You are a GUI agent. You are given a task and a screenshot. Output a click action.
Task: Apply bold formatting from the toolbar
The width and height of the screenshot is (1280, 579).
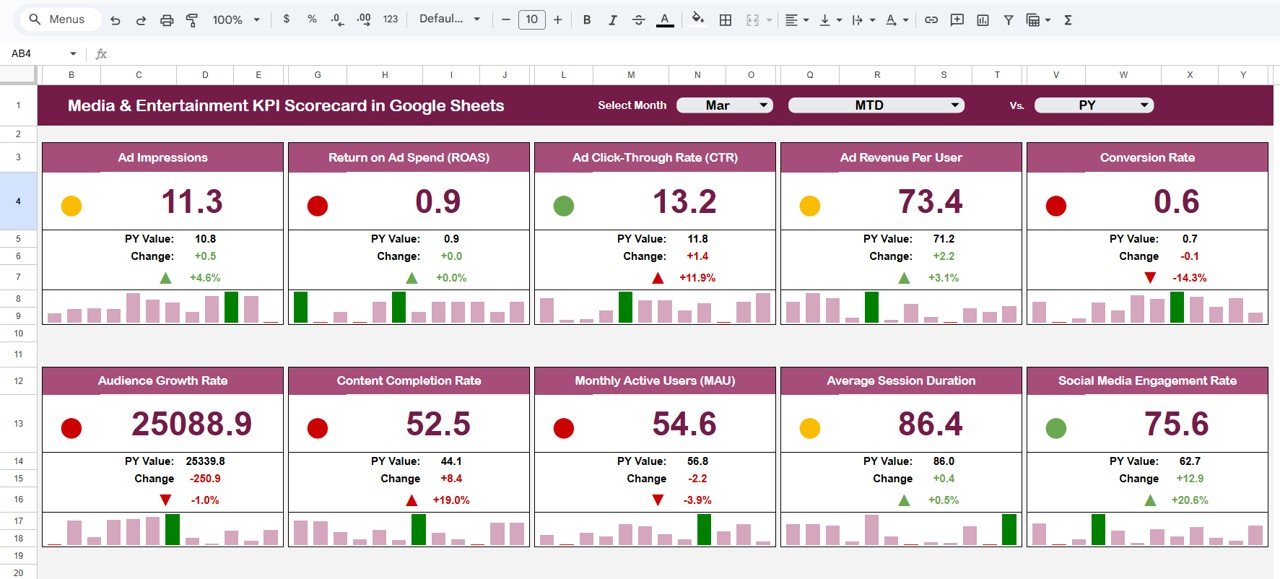click(587, 19)
